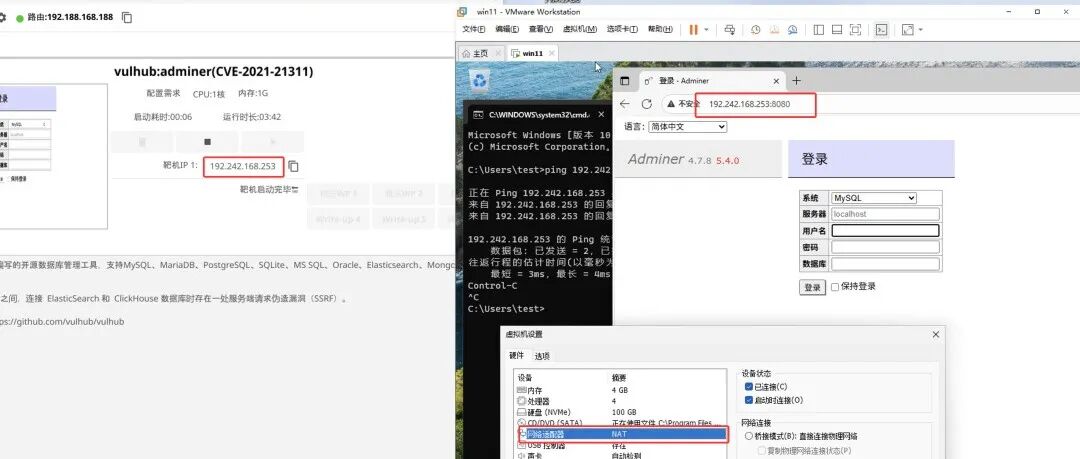Open the Adminer 5.4.0 version link
Screen dimensions: 1080x459
point(727,161)
